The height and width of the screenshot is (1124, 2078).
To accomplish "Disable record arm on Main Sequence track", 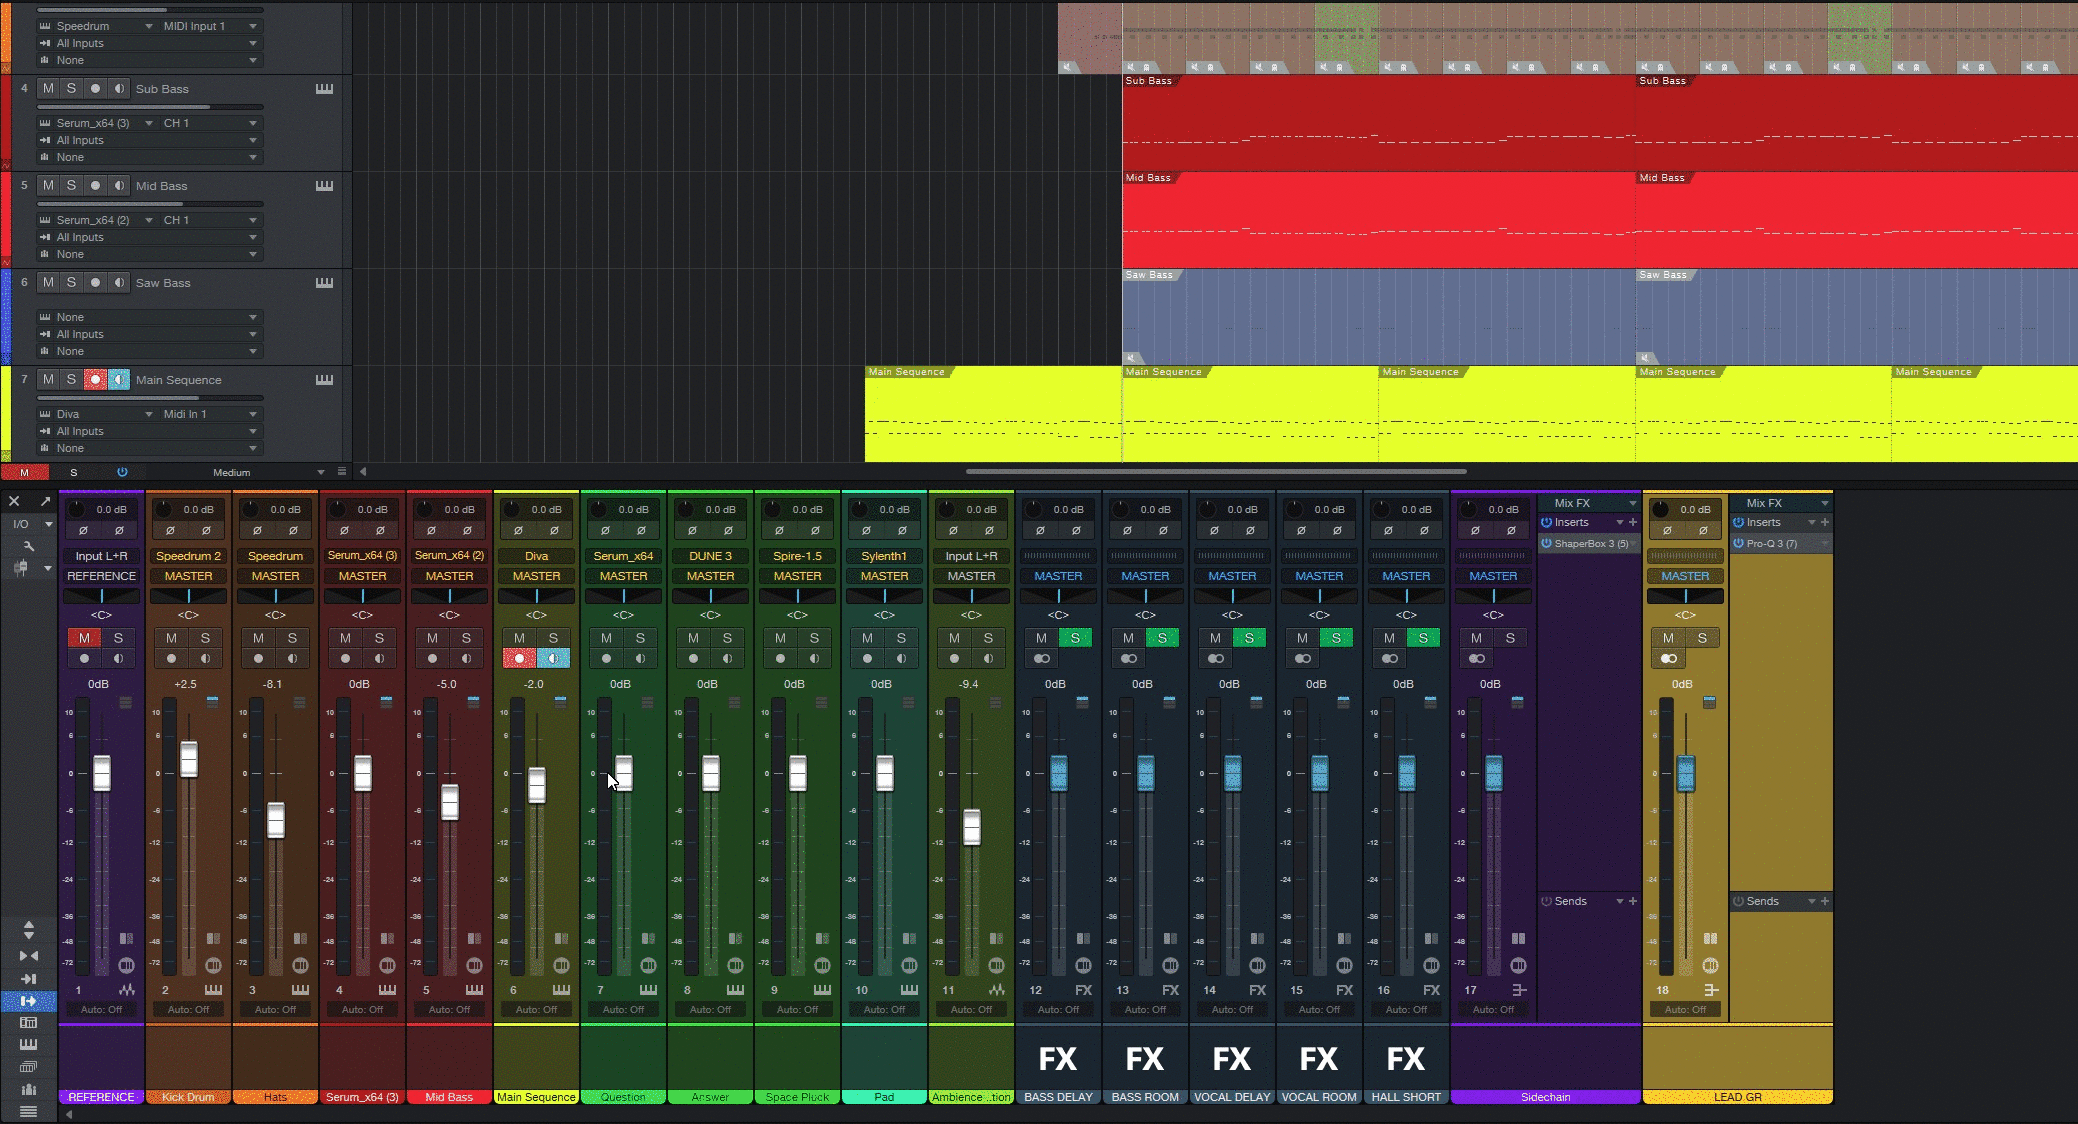I will tap(95, 380).
